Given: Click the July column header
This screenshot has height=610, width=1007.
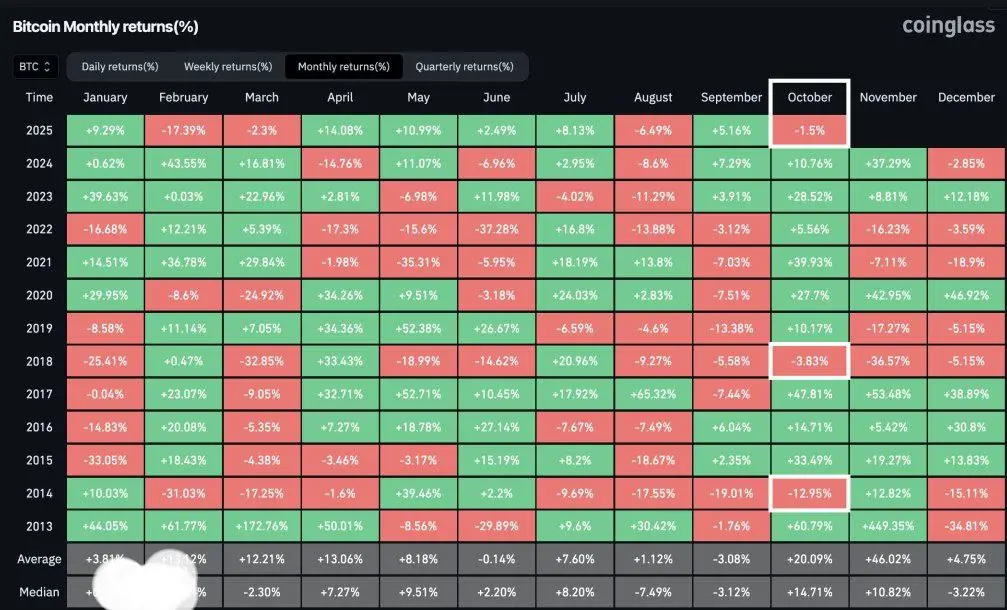Looking at the screenshot, I should pos(575,98).
